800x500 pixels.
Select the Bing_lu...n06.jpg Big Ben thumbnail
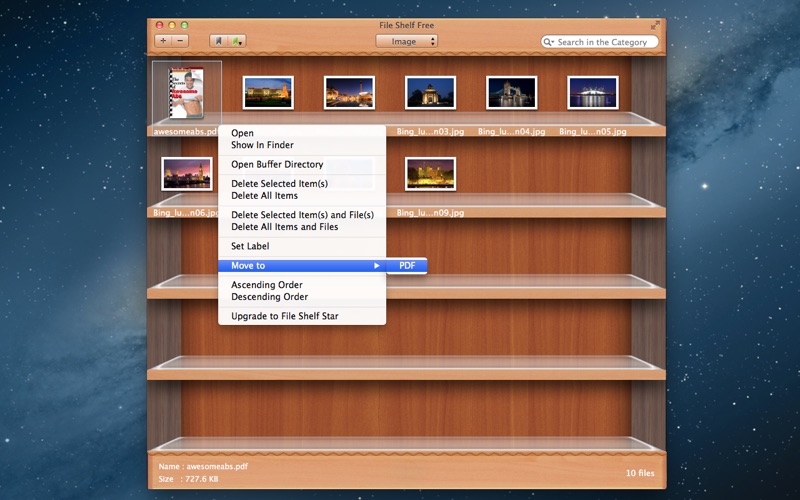187,174
